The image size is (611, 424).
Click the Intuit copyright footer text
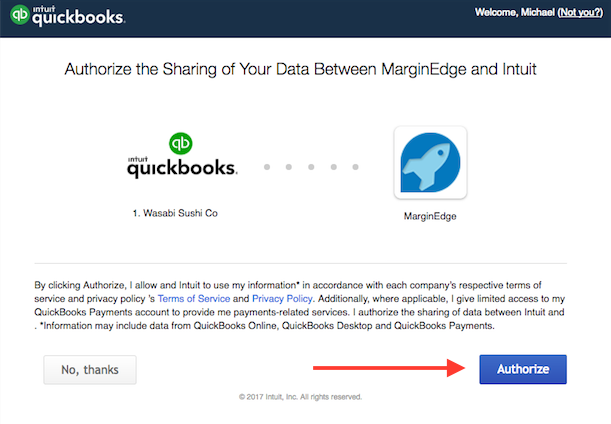coord(301,396)
